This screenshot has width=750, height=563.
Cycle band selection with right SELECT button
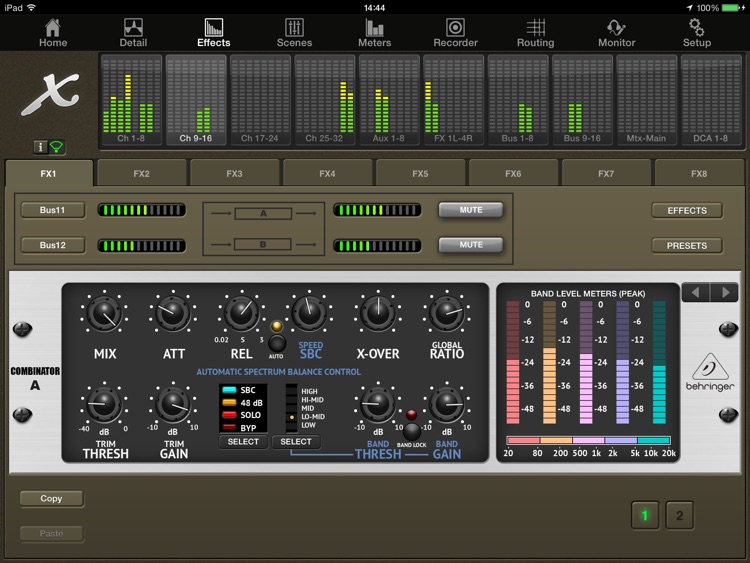click(296, 441)
